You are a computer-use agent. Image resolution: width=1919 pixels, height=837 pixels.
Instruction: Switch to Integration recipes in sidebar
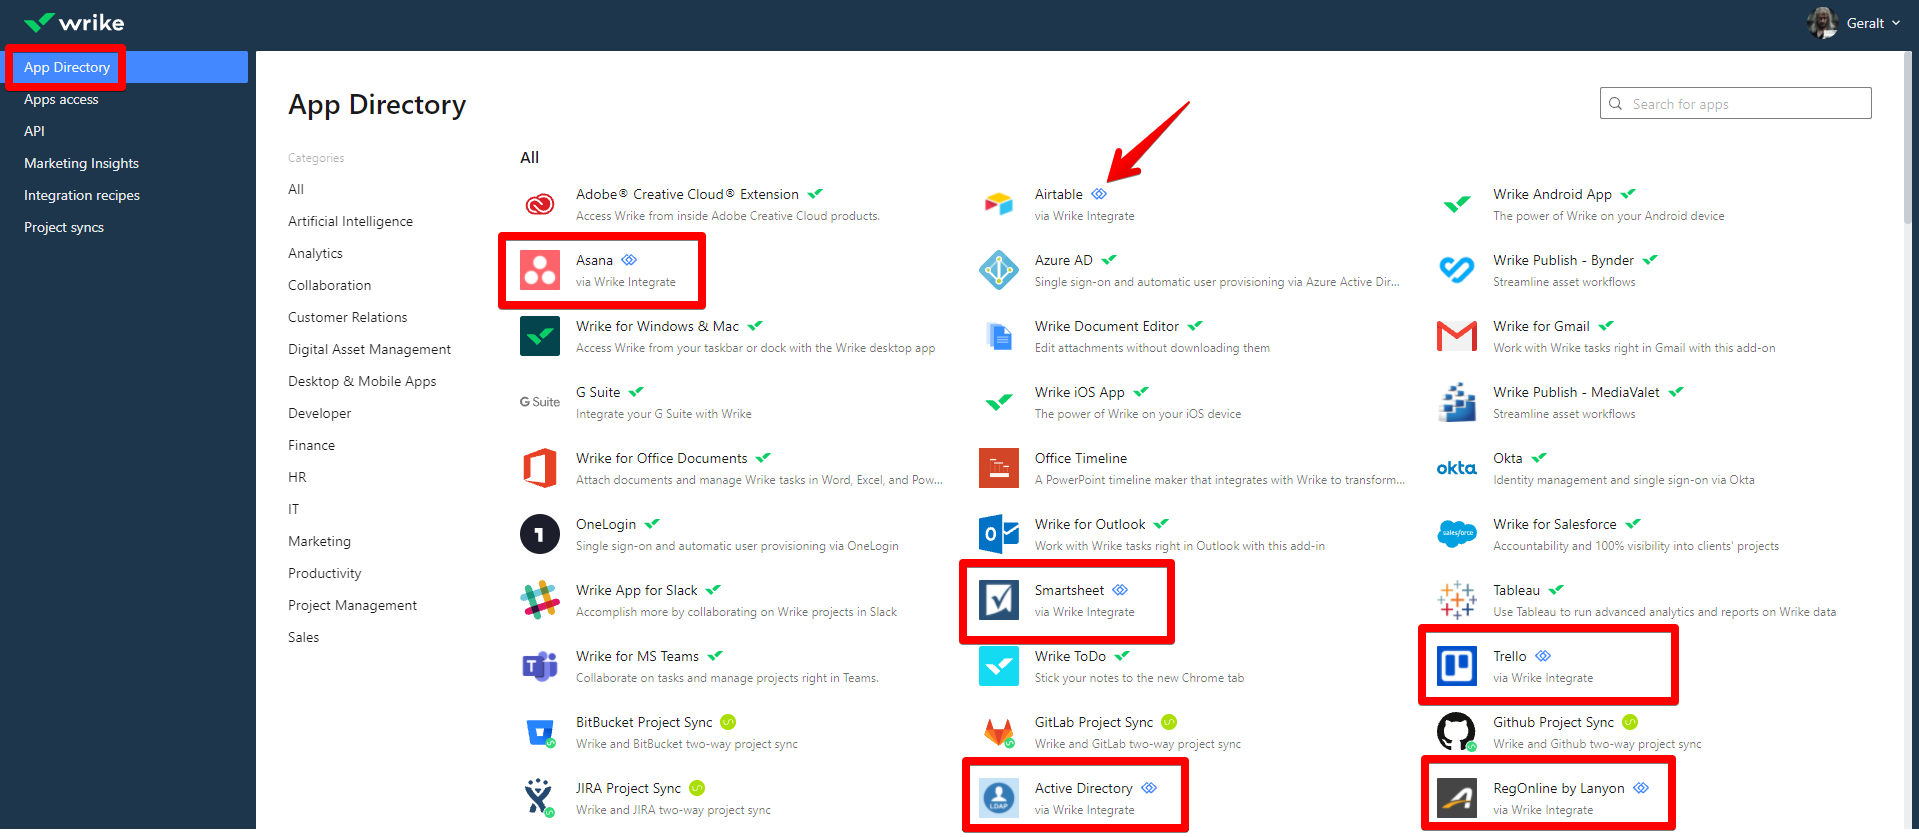[x=82, y=195]
